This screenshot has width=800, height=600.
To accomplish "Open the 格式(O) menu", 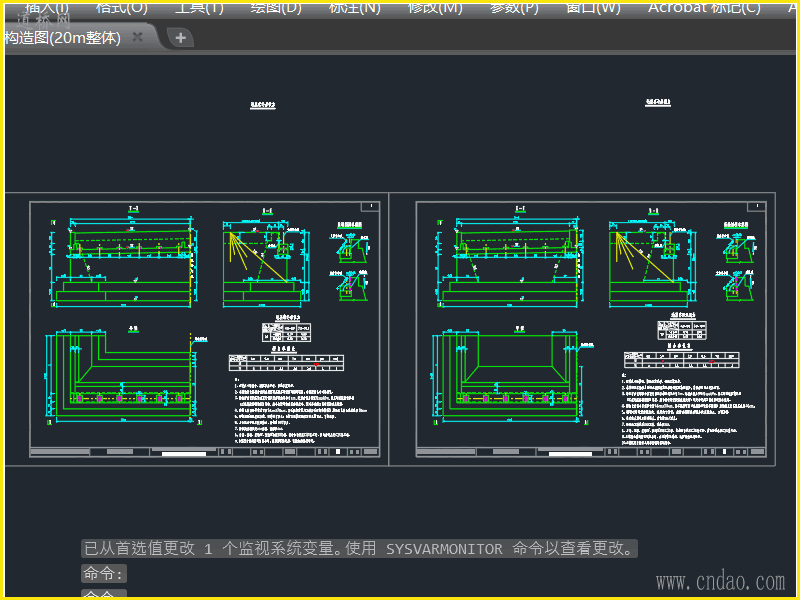I will pos(121,7).
